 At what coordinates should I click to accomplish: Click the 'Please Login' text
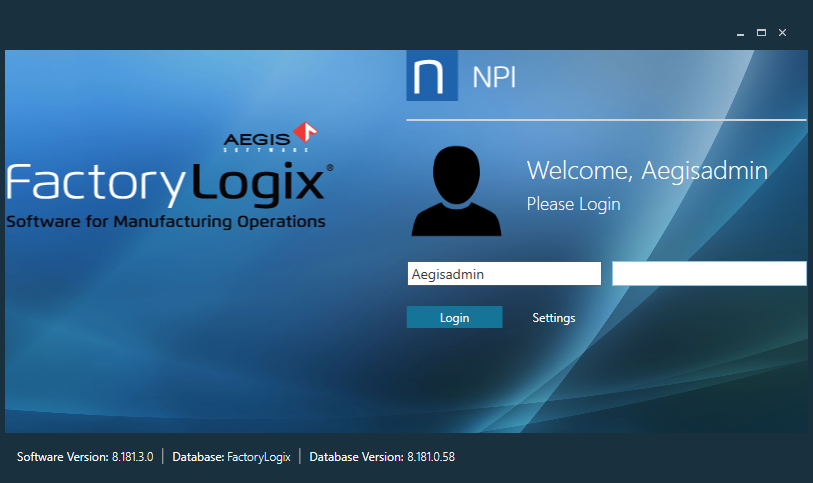click(573, 204)
